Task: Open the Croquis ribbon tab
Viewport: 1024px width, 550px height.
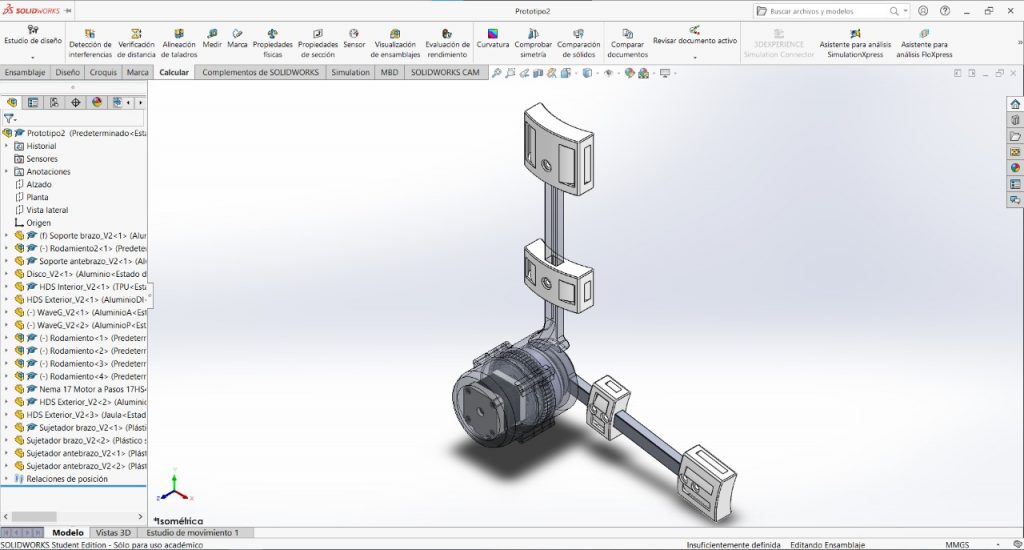Action: [x=103, y=73]
